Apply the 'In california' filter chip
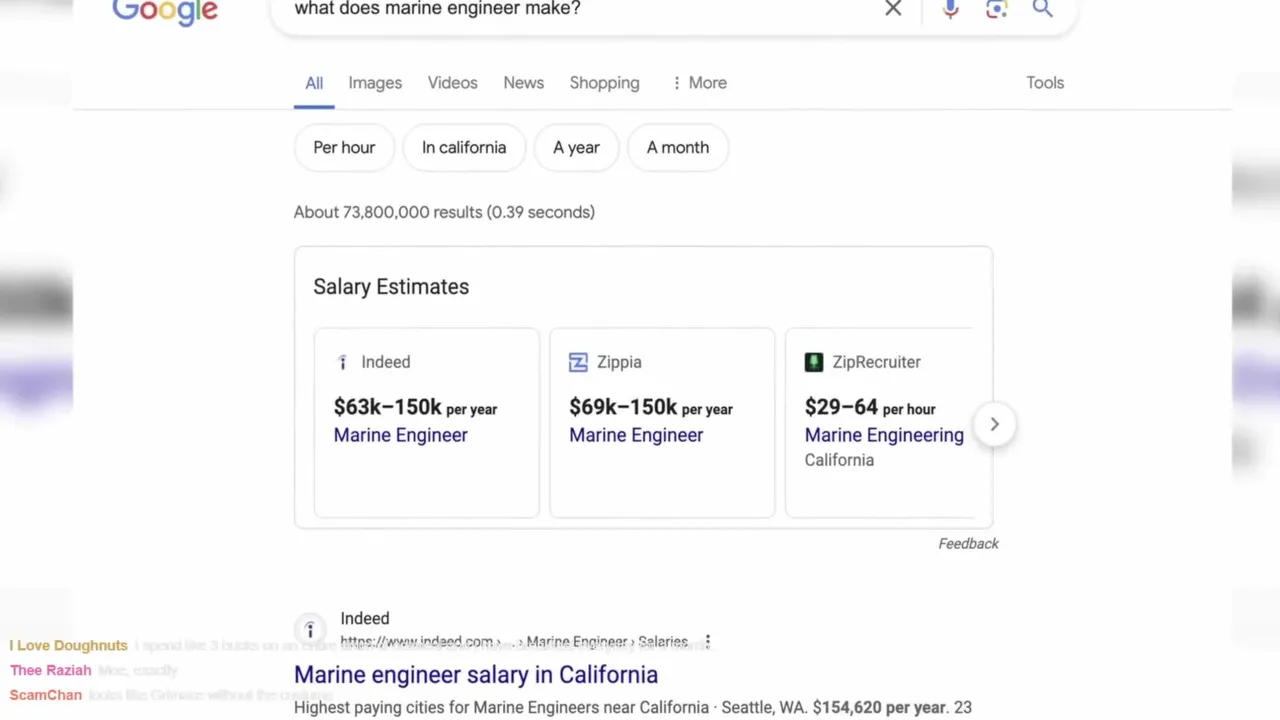1280x720 pixels. [463, 148]
